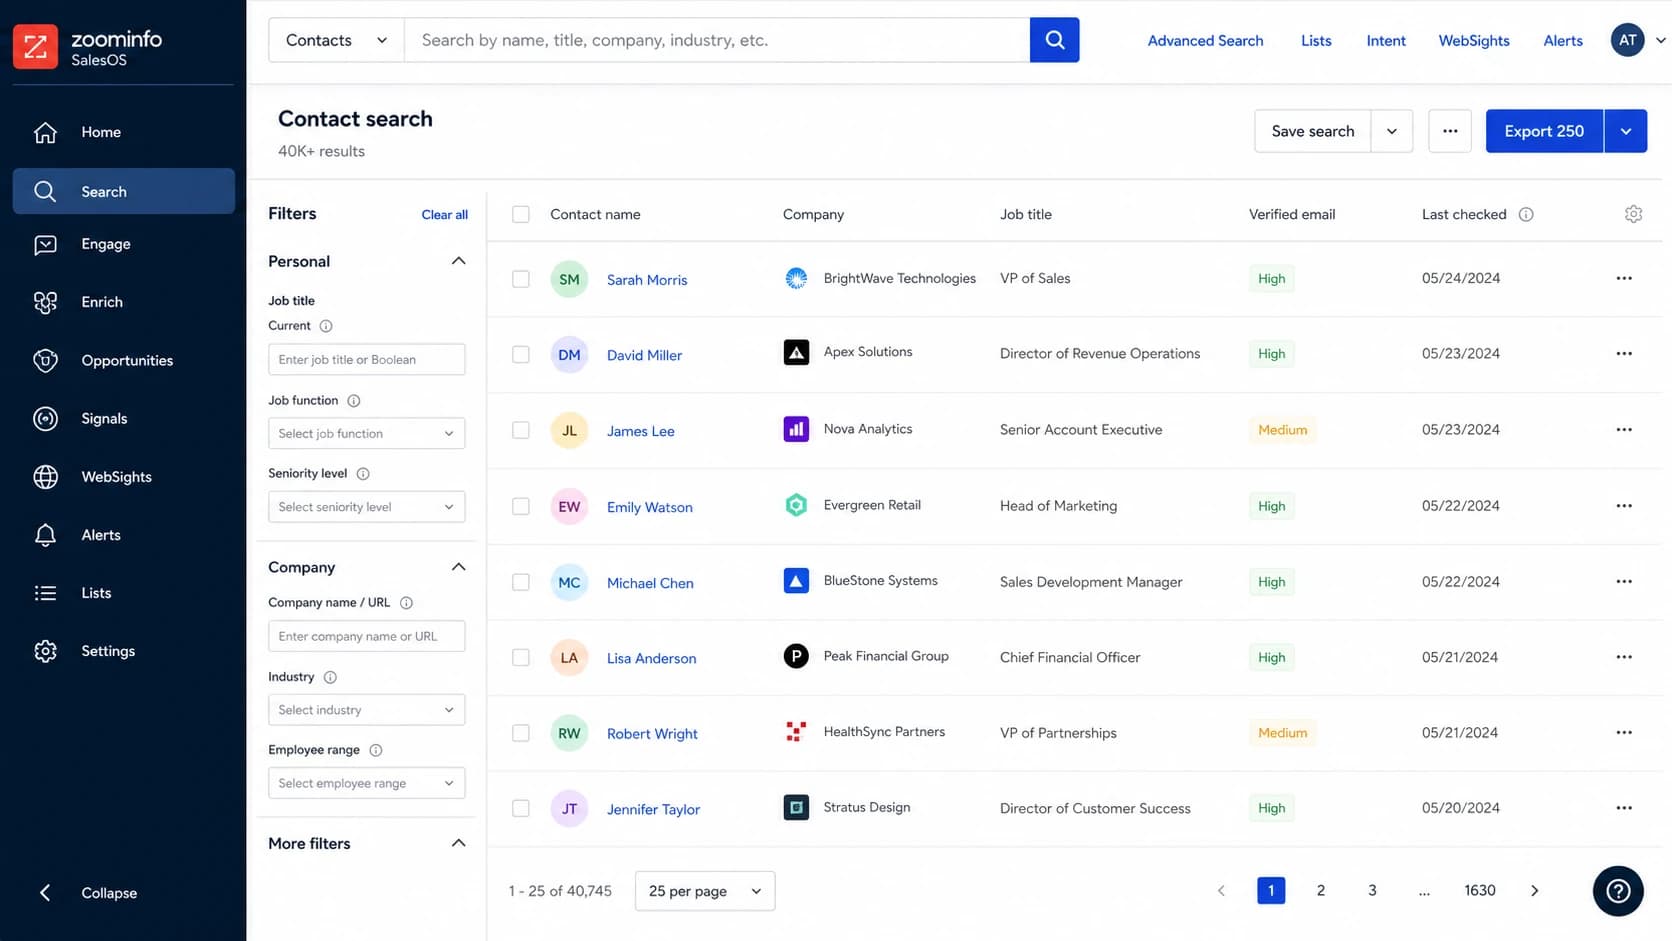This screenshot has height=941, width=1672.
Task: Open row actions for James Lee
Action: pyautogui.click(x=1624, y=430)
